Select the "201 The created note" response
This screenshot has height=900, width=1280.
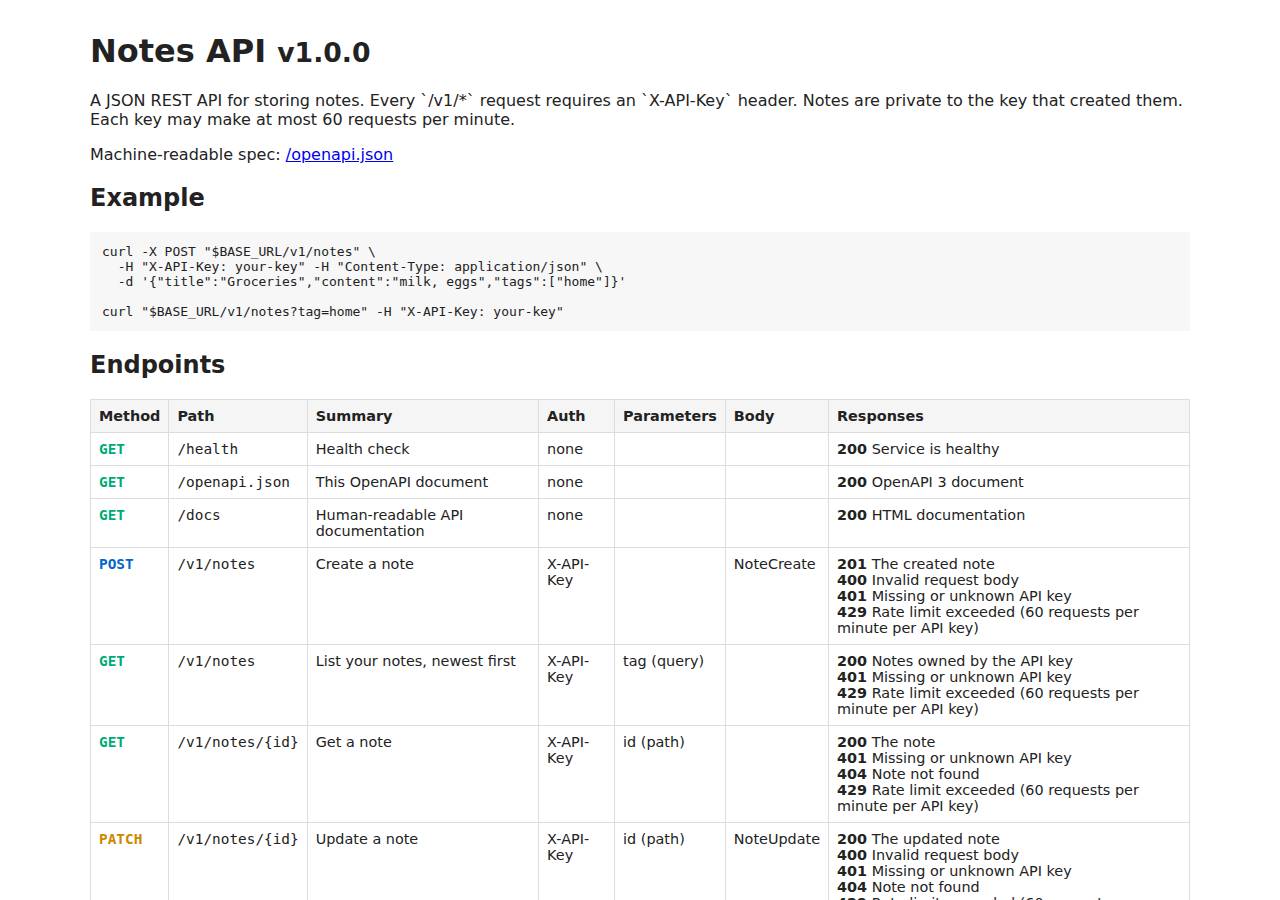(916, 564)
